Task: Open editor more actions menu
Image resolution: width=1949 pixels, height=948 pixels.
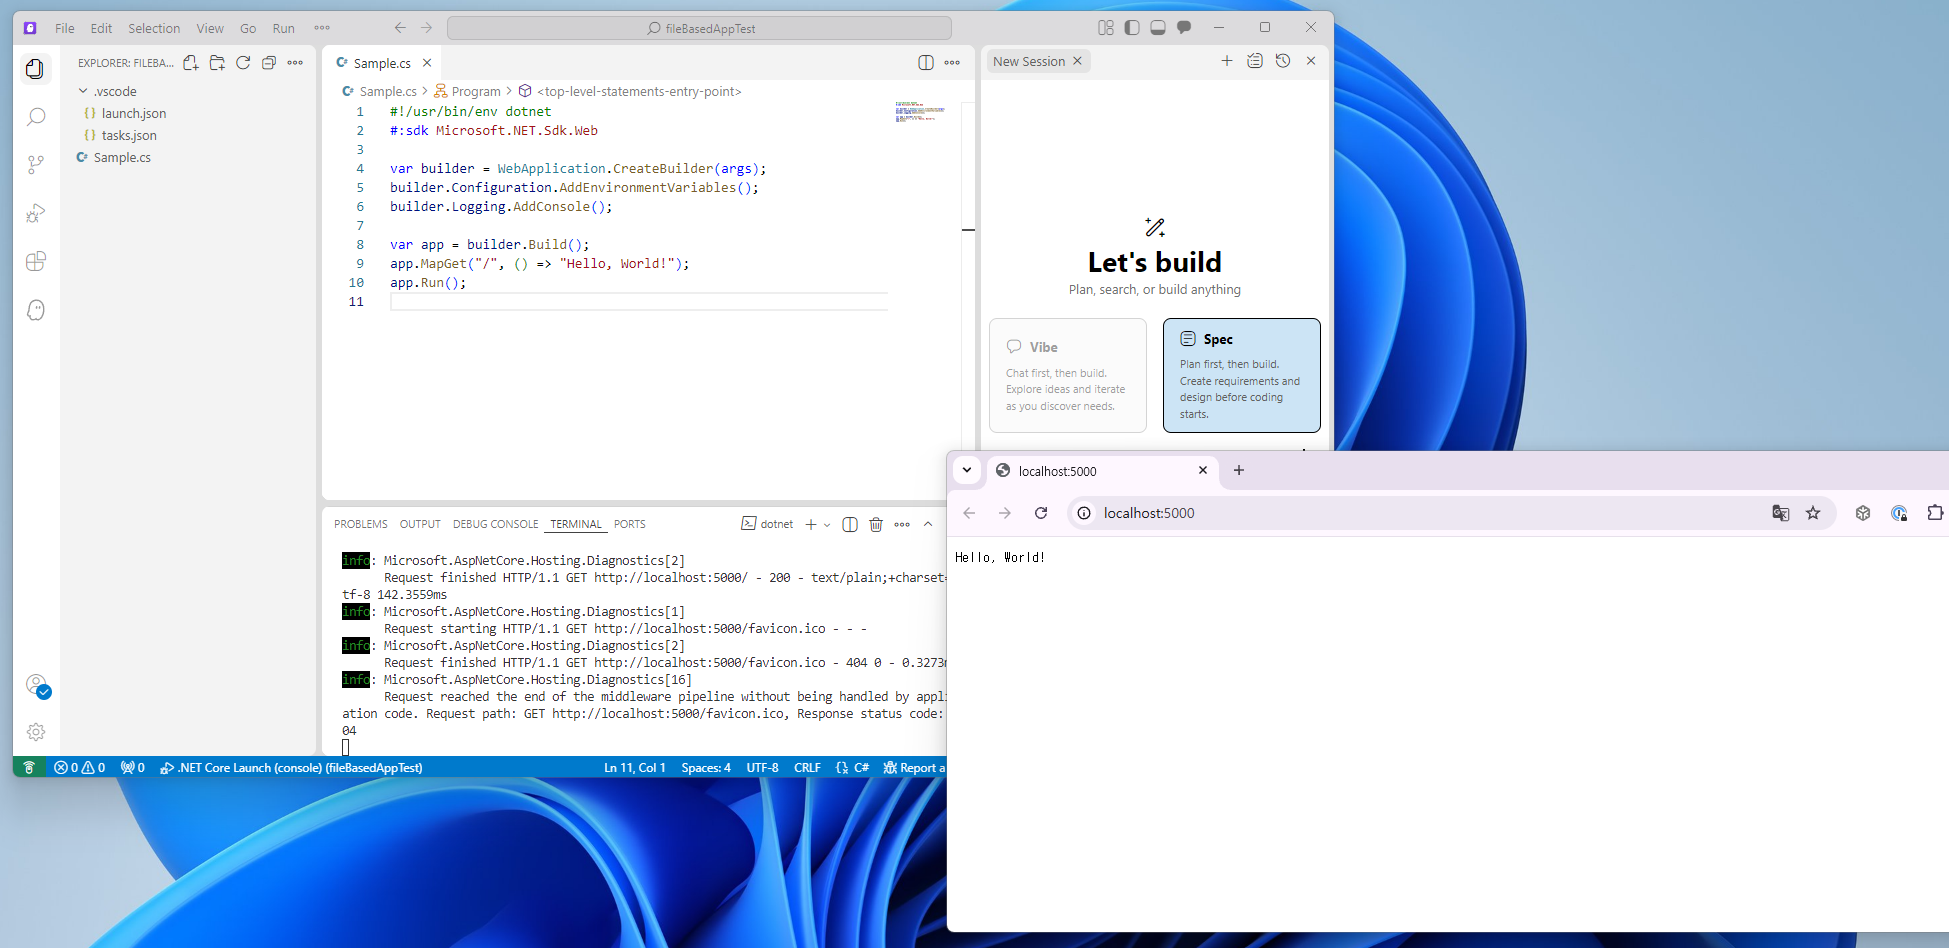Action: pyautogui.click(x=952, y=63)
